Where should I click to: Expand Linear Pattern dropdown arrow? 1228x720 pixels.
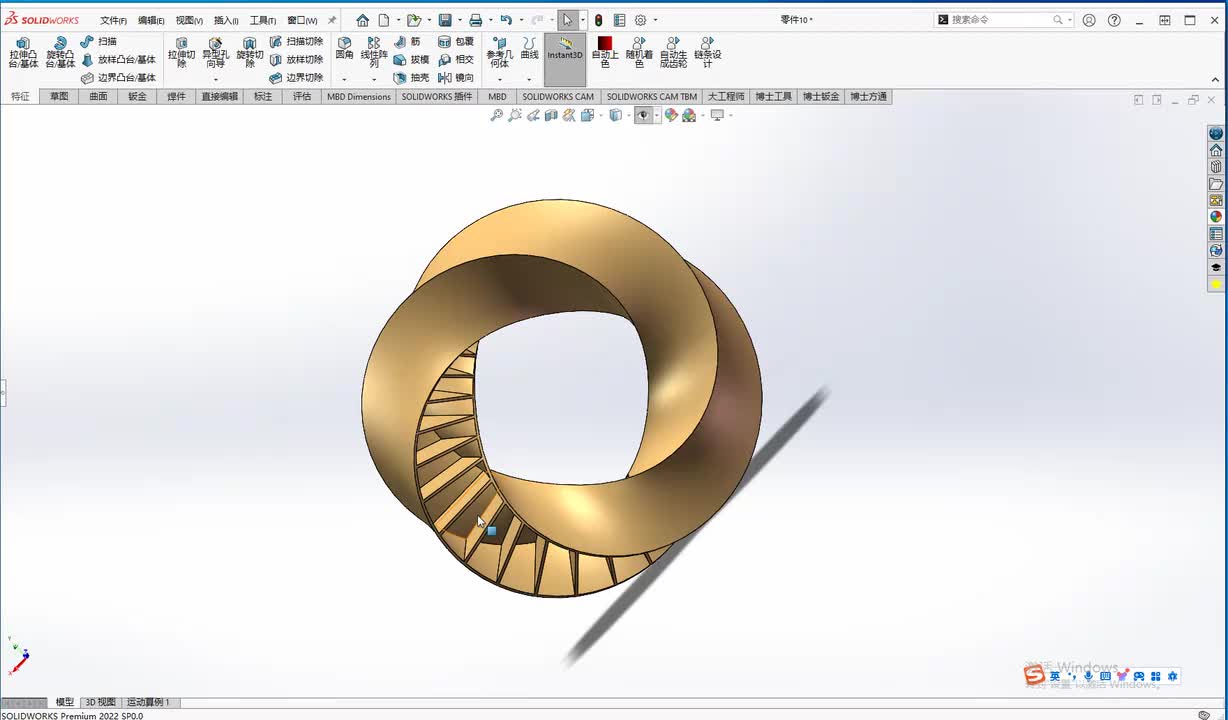(x=374, y=80)
